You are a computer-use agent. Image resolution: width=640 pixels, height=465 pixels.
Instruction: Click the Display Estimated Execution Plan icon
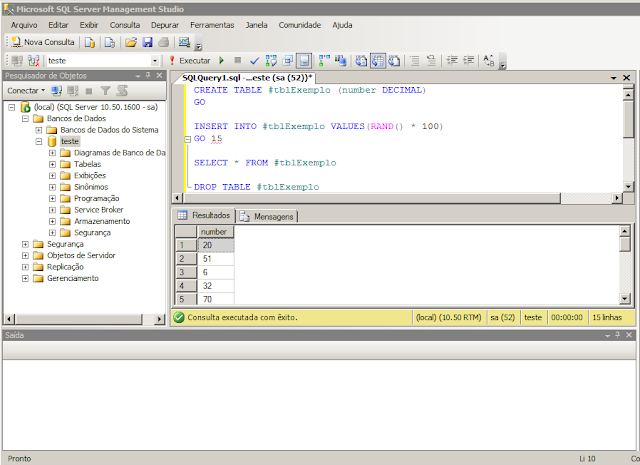click(x=271, y=61)
